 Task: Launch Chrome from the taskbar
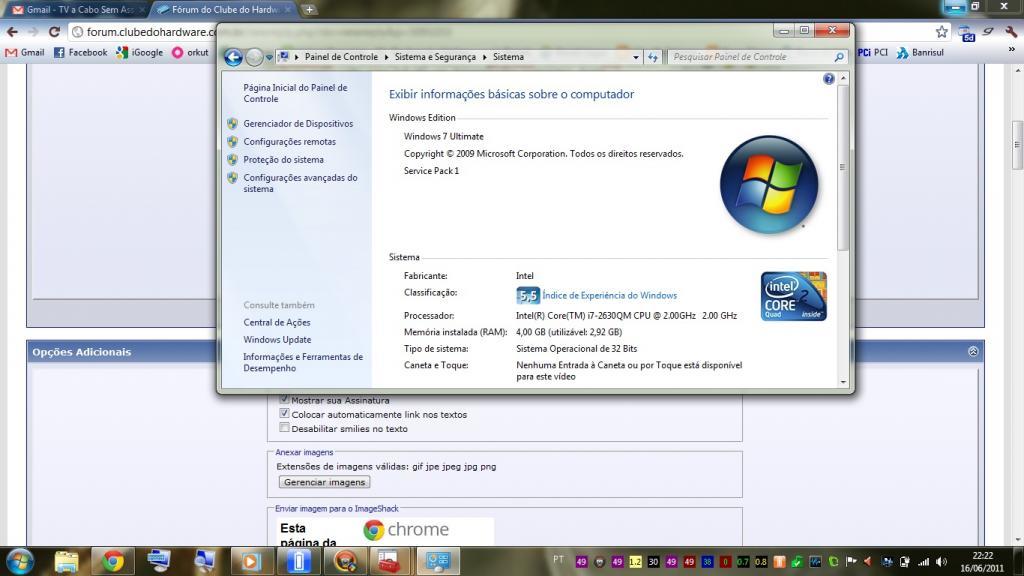pos(112,560)
